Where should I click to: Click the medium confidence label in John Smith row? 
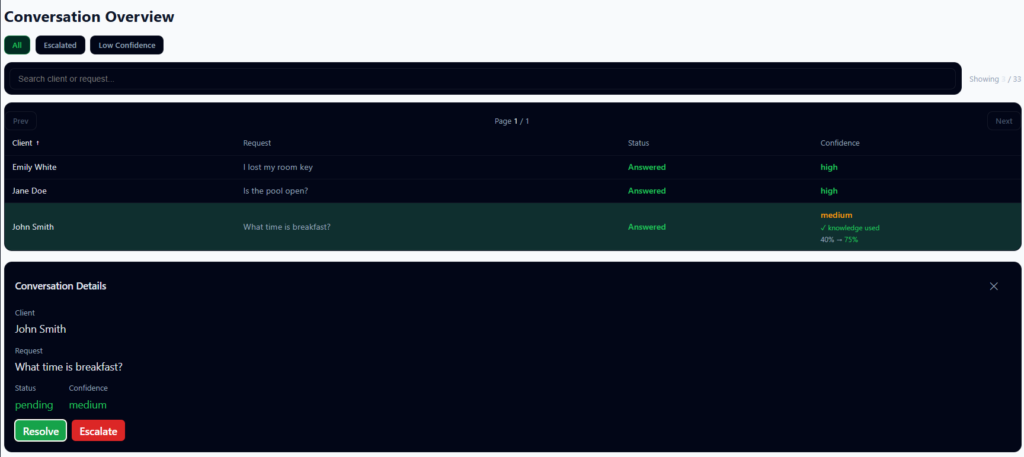pos(836,215)
